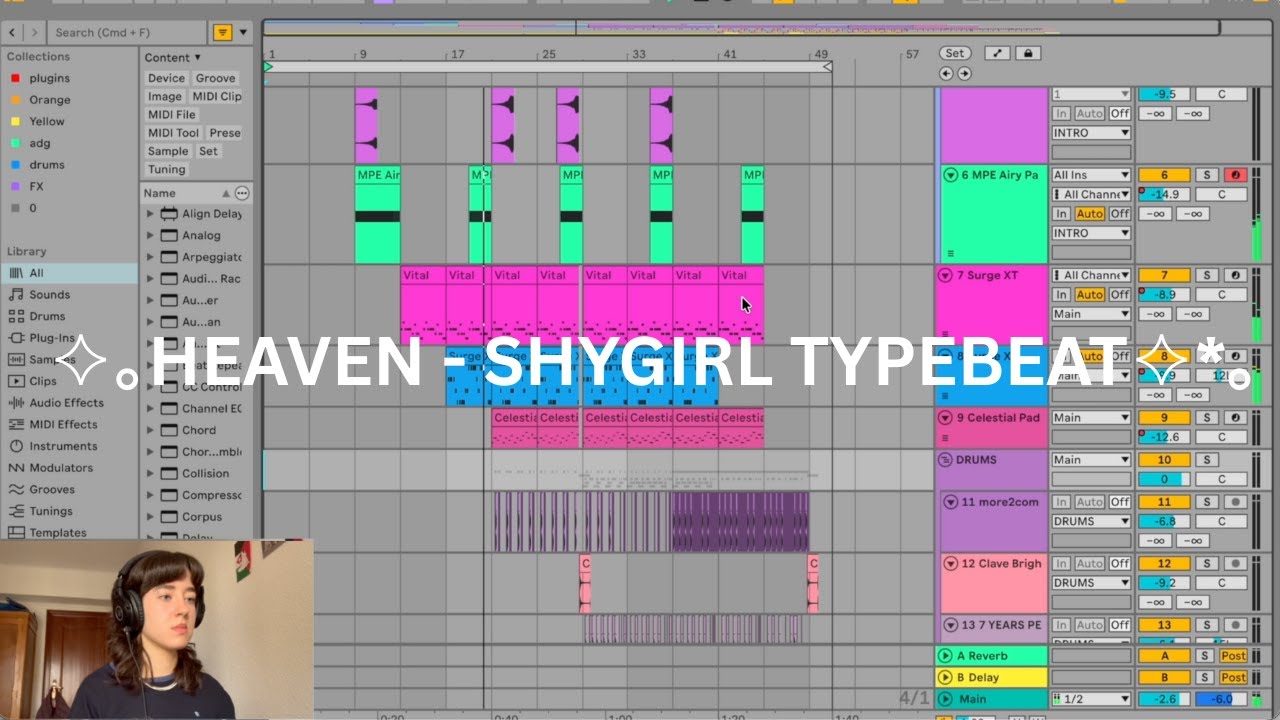Solo track 7 Surge XT
The height and width of the screenshot is (720, 1280).
coord(1207,275)
